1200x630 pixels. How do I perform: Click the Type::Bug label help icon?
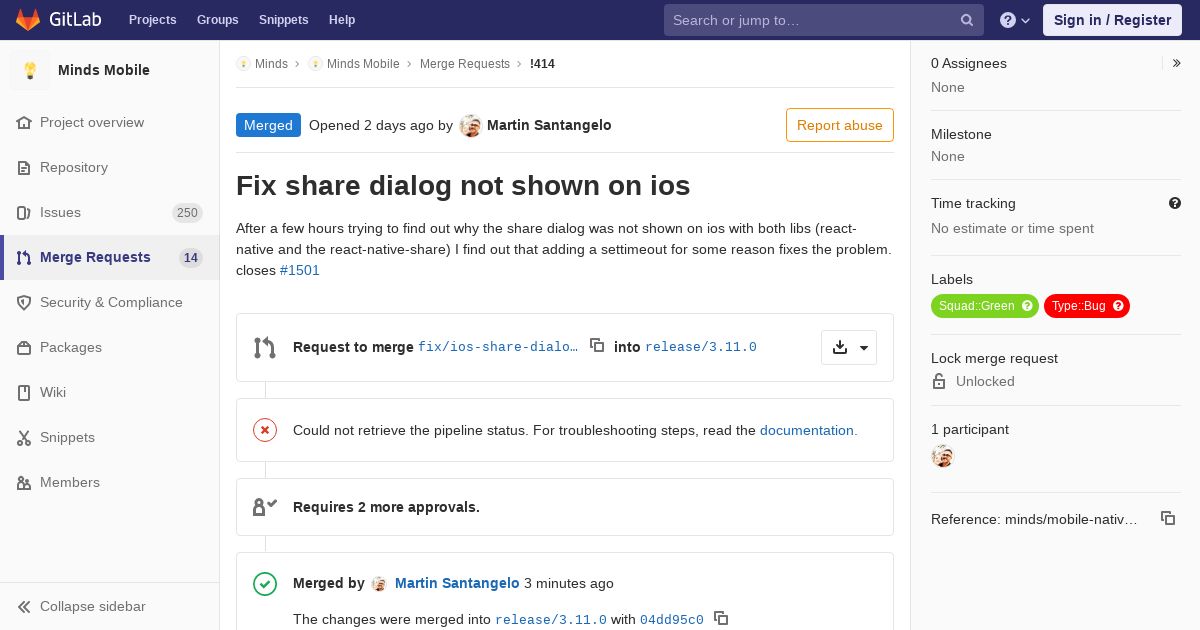1118,306
